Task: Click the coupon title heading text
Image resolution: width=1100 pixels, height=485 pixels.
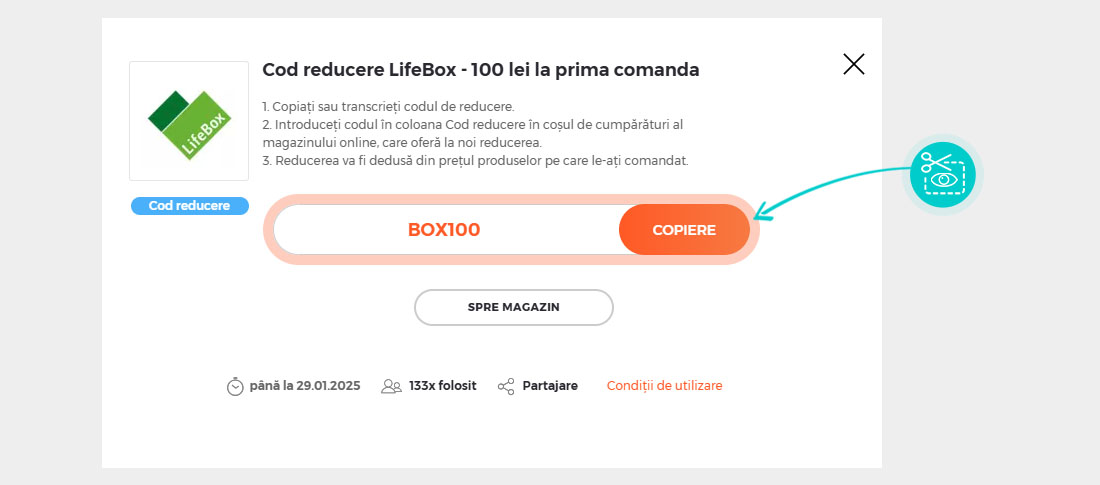Action: 481,70
